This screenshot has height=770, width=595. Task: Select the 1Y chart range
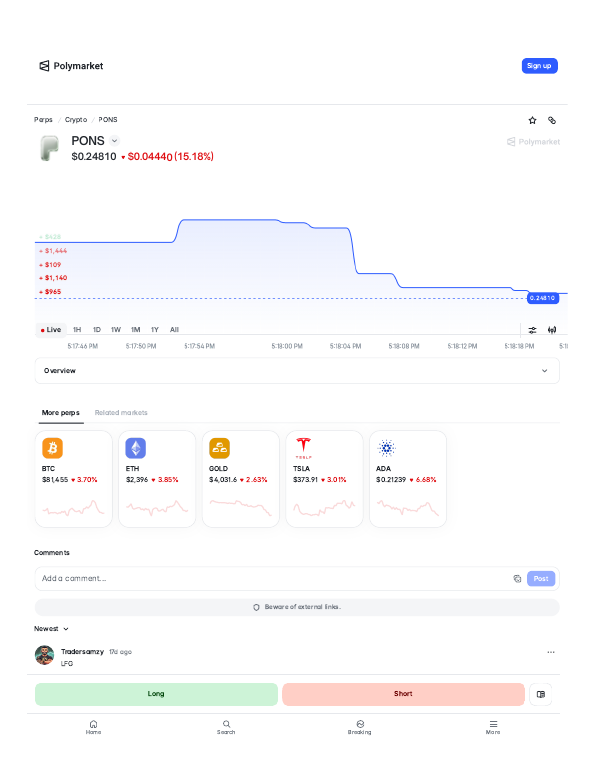155,330
